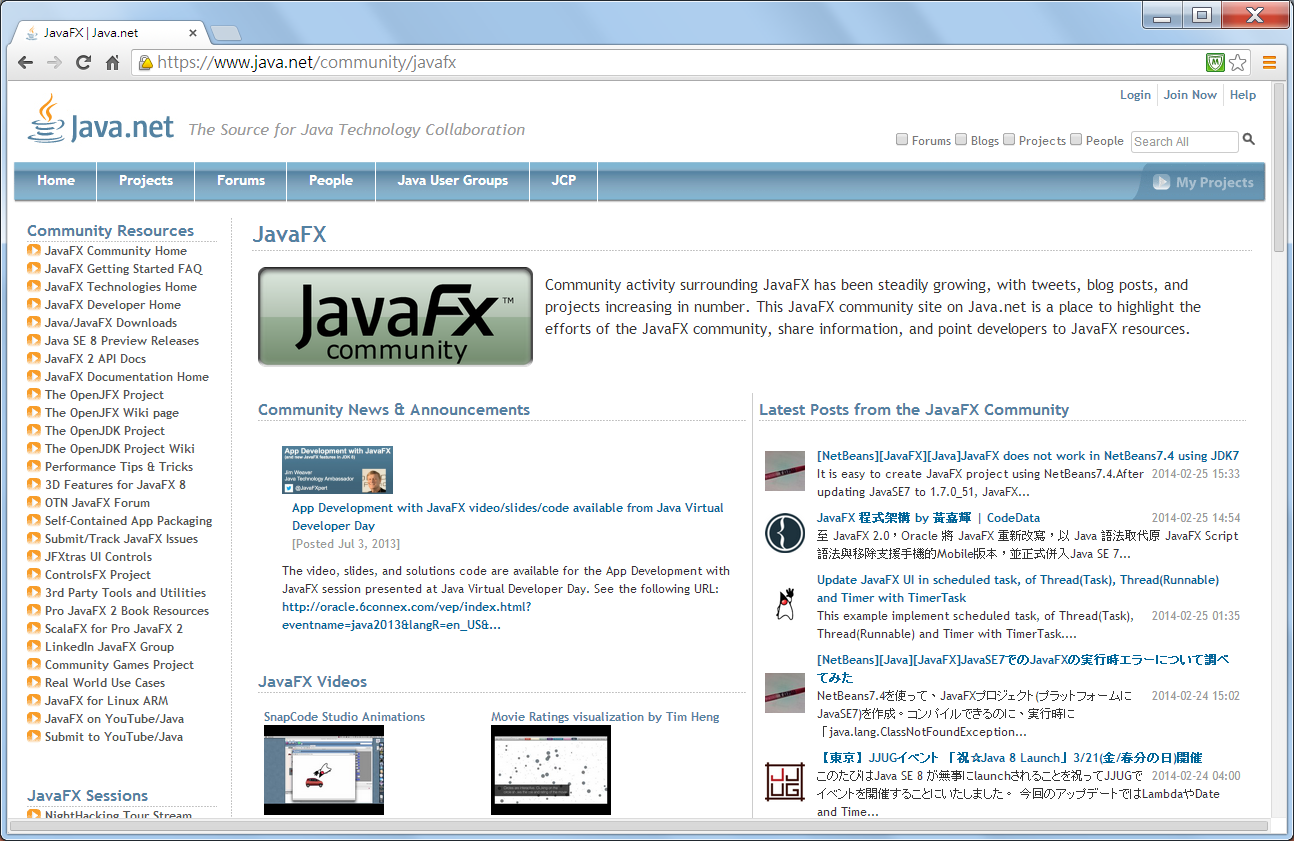Open JavaFX Getting Started FAQ link

point(123,269)
